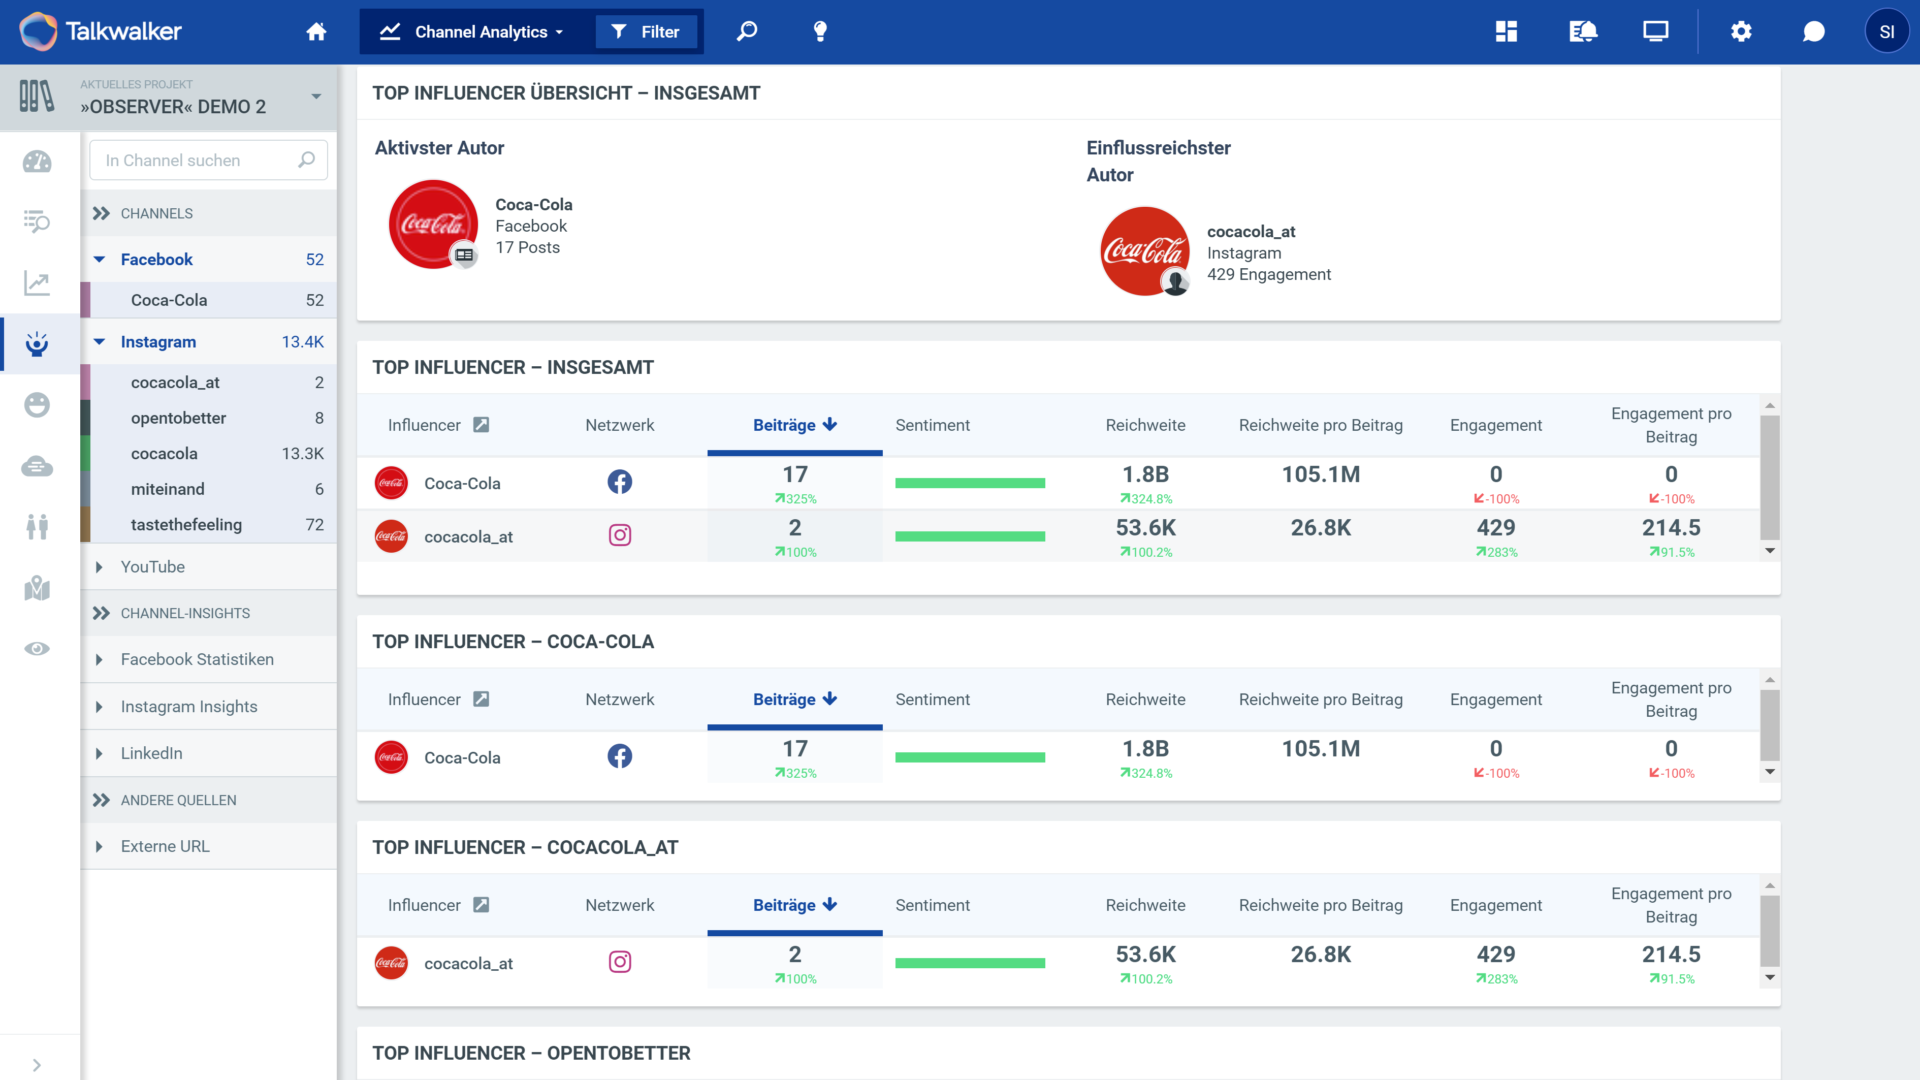Select the cocacola_at channel in sidebar
The width and height of the screenshot is (1920, 1080).
click(208, 383)
